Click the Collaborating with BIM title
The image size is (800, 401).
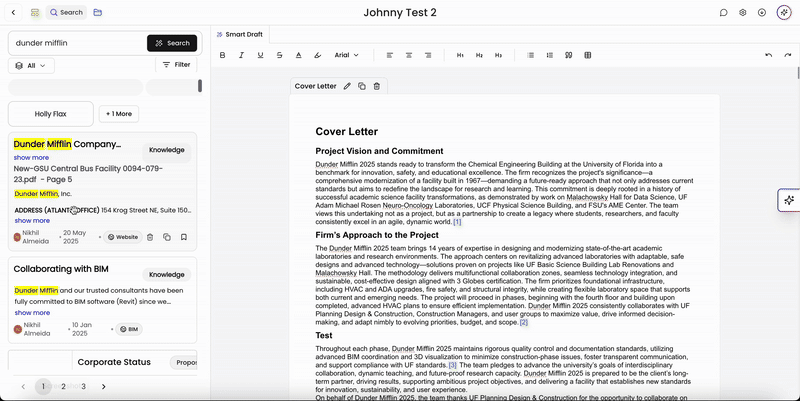[61, 269]
